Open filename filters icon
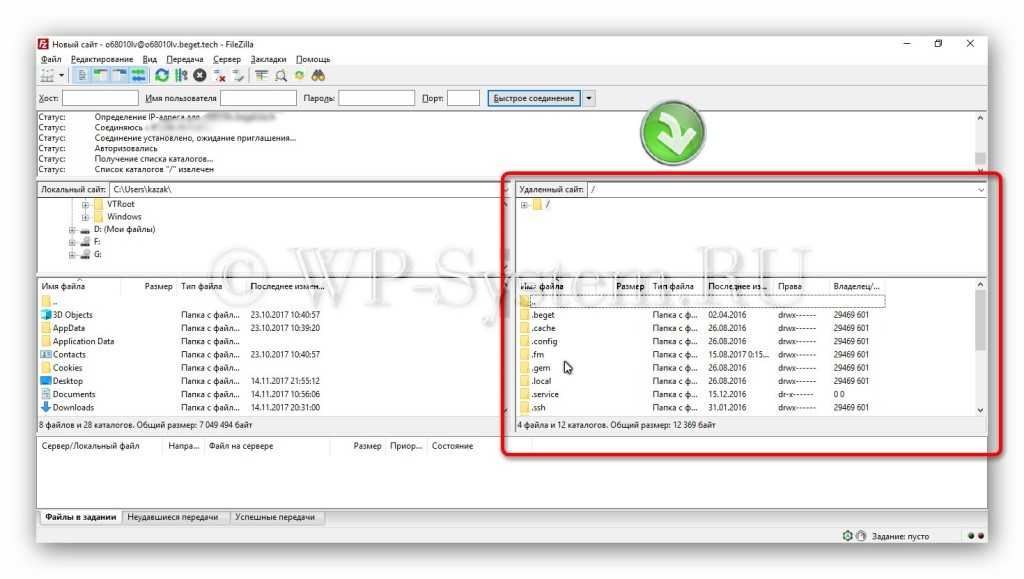 pos(261,75)
